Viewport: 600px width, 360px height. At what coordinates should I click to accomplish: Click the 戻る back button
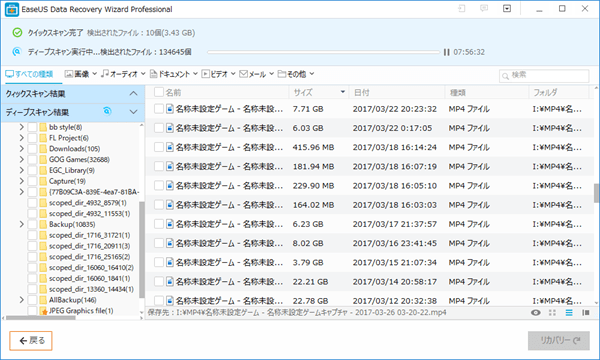pyautogui.click(x=31, y=340)
